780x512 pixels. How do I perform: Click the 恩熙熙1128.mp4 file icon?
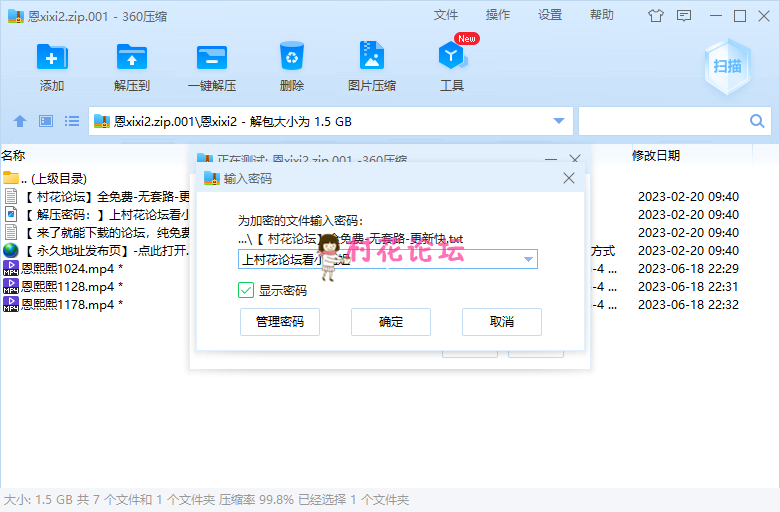(10, 286)
